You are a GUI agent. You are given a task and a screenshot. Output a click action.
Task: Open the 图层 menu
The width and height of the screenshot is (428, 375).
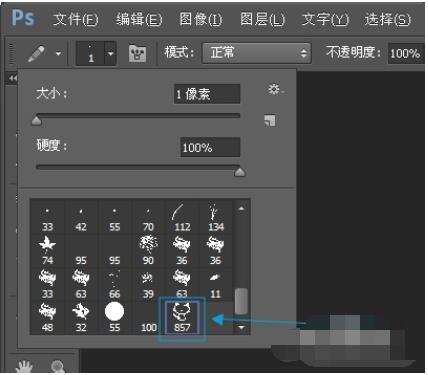point(263,19)
